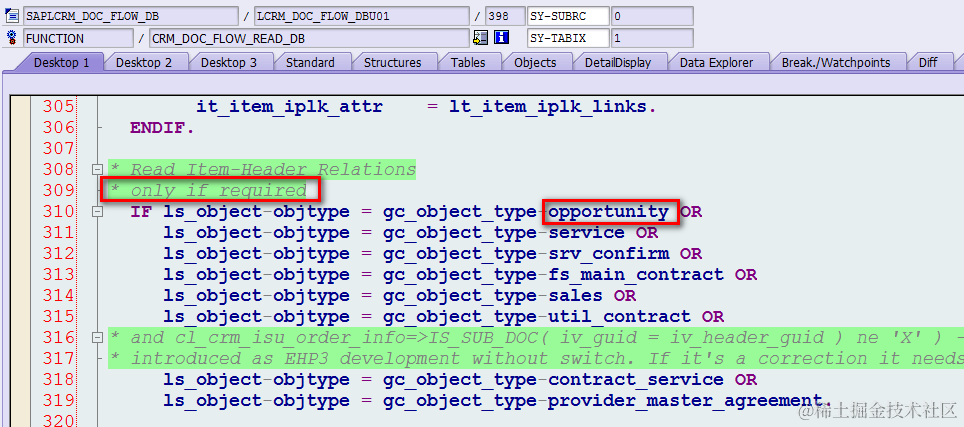964x427 pixels.
Task: Open the Tables tab
Action: point(468,62)
